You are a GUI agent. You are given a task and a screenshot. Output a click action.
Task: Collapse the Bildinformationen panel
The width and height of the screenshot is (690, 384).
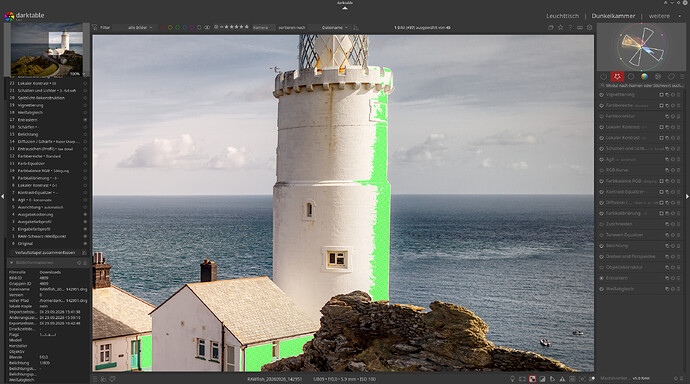11,263
